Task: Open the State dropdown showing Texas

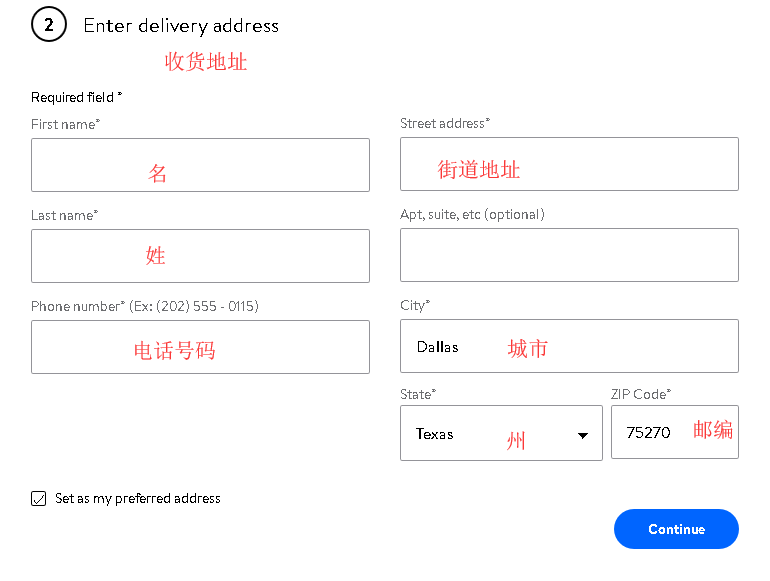Action: tap(500, 433)
